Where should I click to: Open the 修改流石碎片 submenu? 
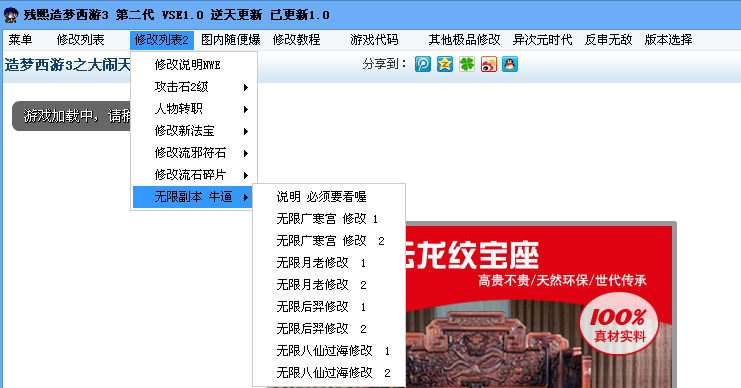[194, 175]
